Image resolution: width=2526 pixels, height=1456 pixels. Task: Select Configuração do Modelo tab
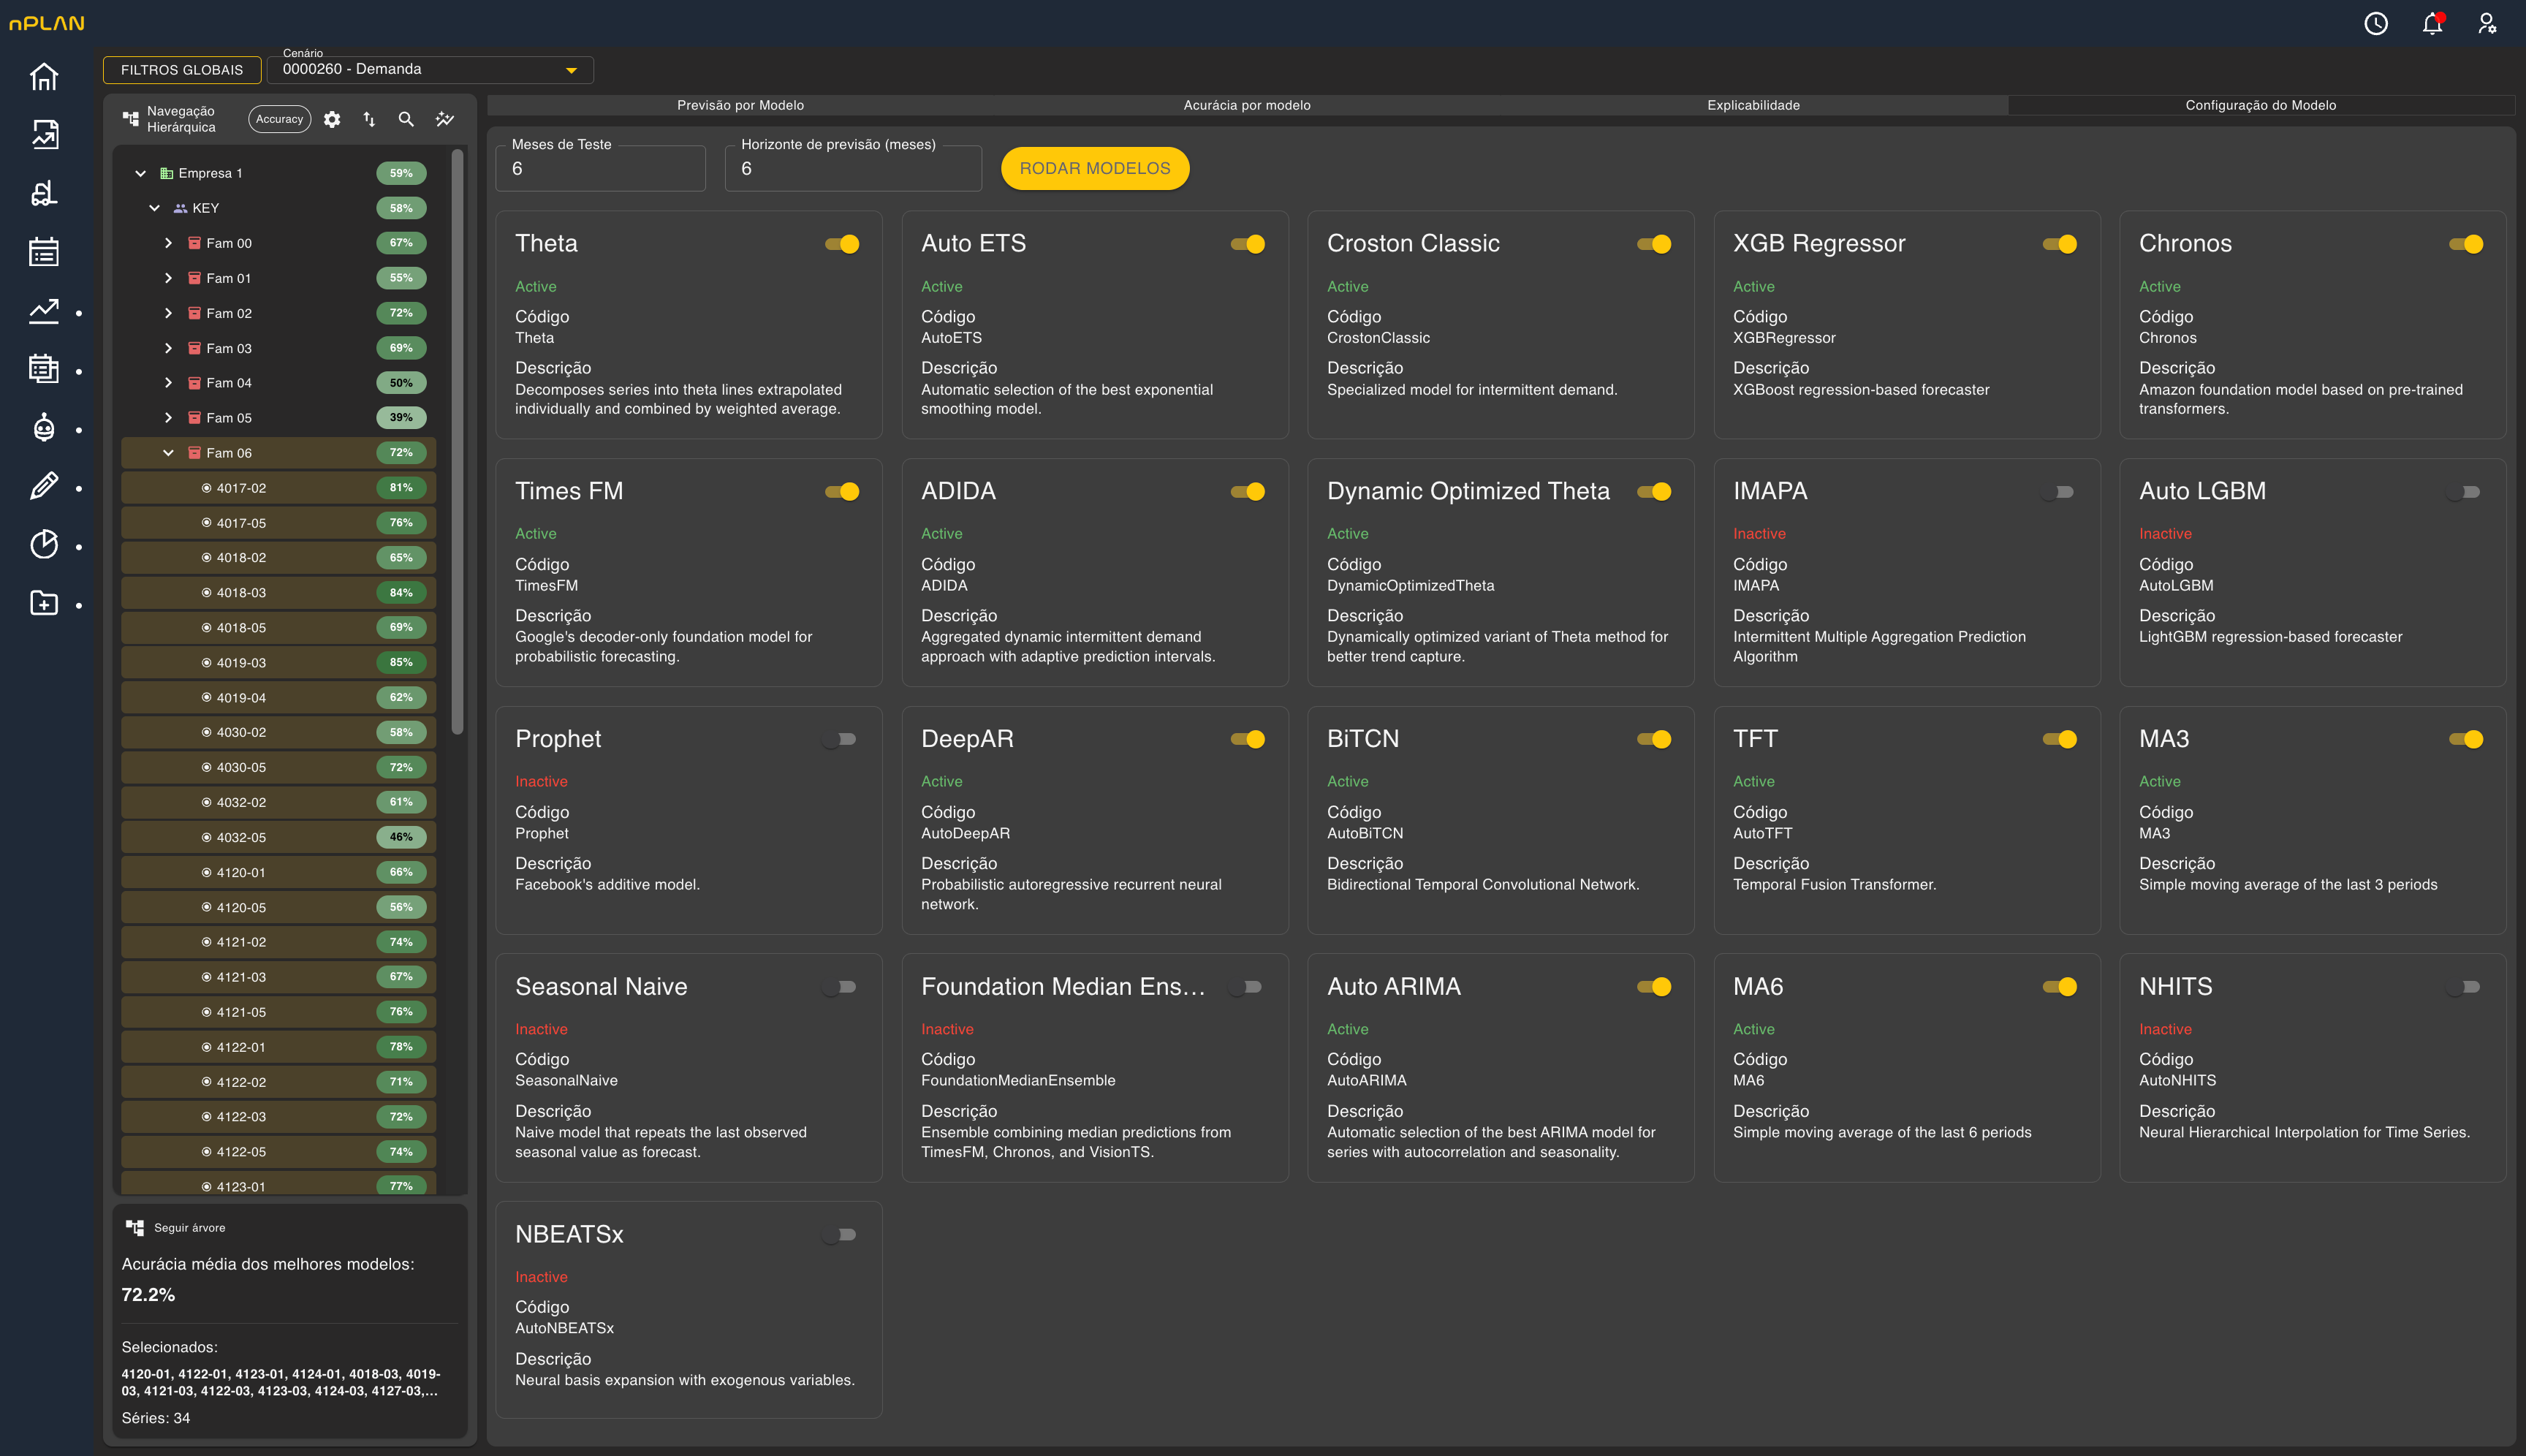(x=2260, y=105)
